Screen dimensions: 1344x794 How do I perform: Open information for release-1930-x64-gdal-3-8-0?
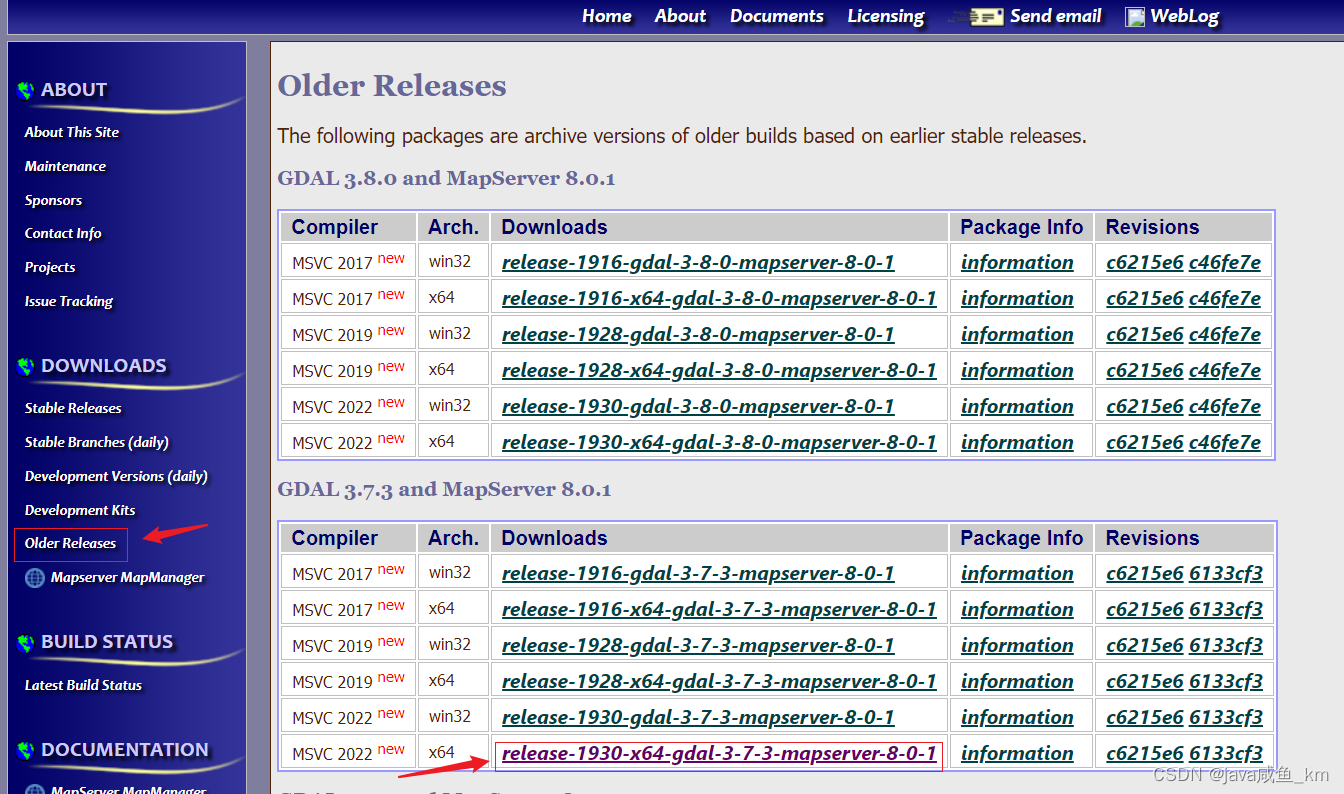pyautogui.click(x=1017, y=442)
